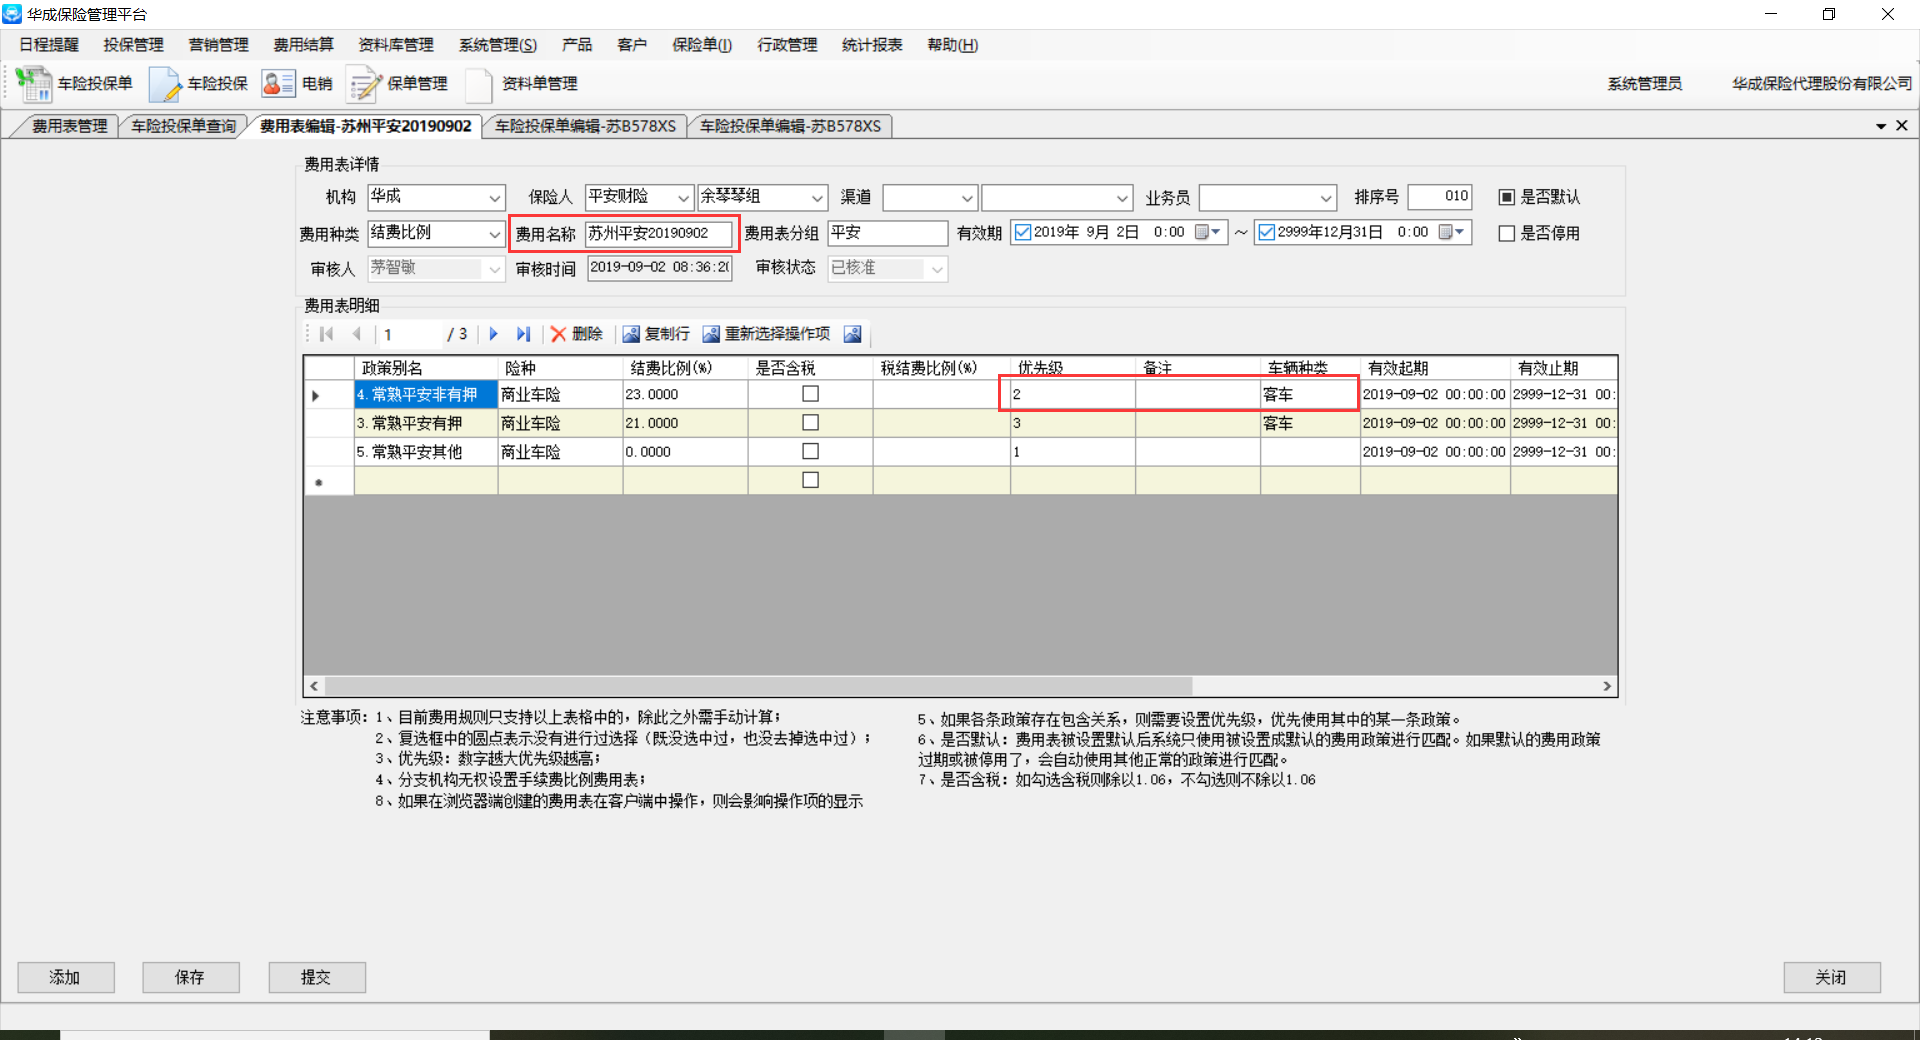Viewport: 1920px width, 1040px height.
Task: Click the tab list dropdown arrow
Action: pyautogui.click(x=1881, y=126)
